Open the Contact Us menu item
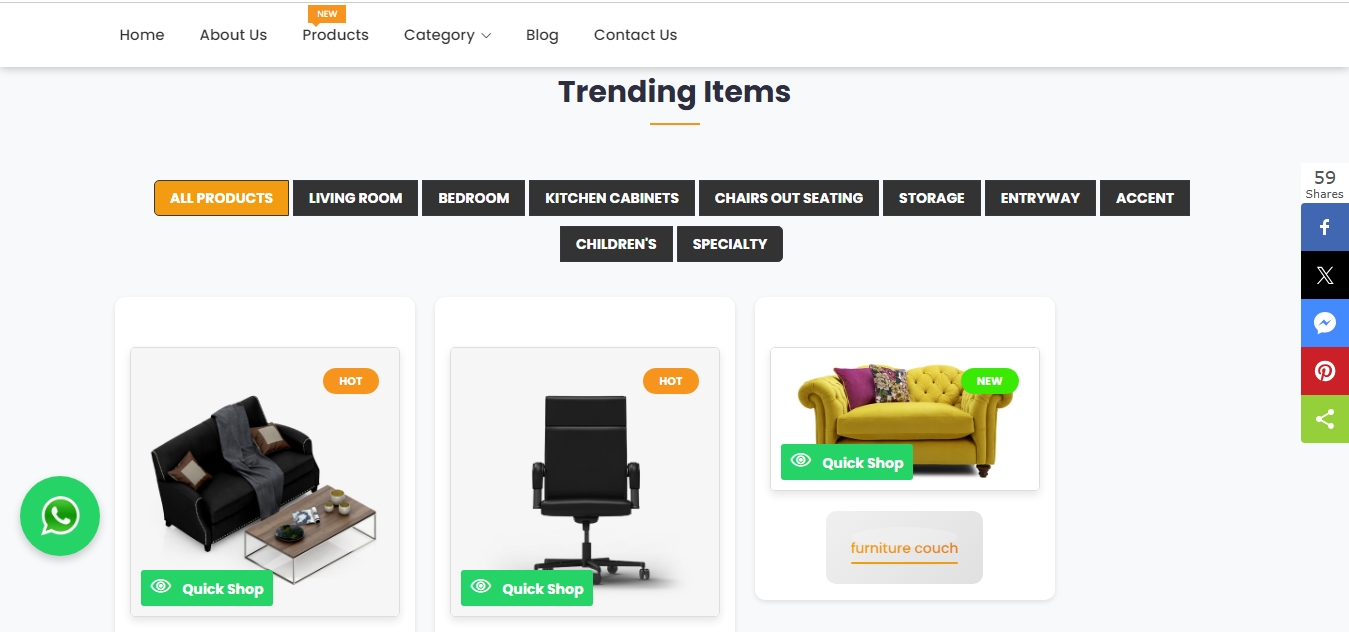Image resolution: width=1349 pixels, height=632 pixels. 635,34
